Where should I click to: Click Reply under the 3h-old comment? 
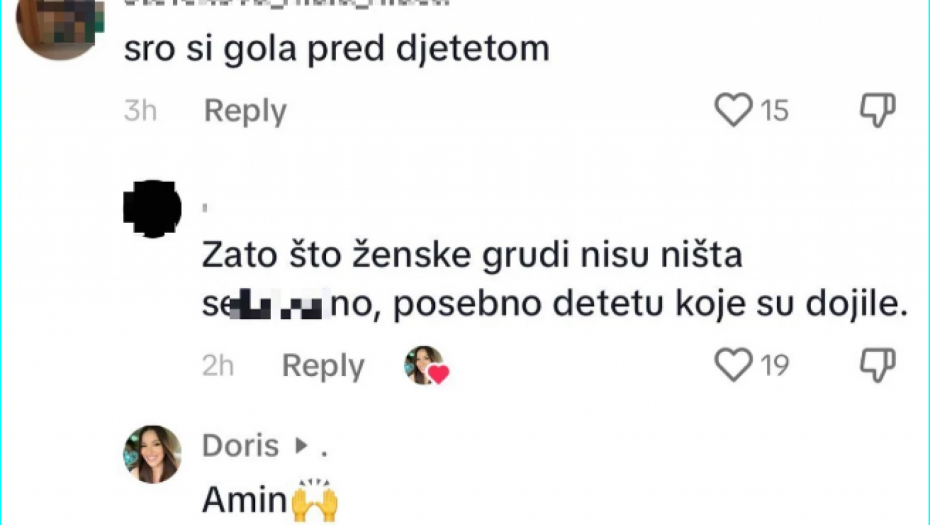(x=245, y=111)
